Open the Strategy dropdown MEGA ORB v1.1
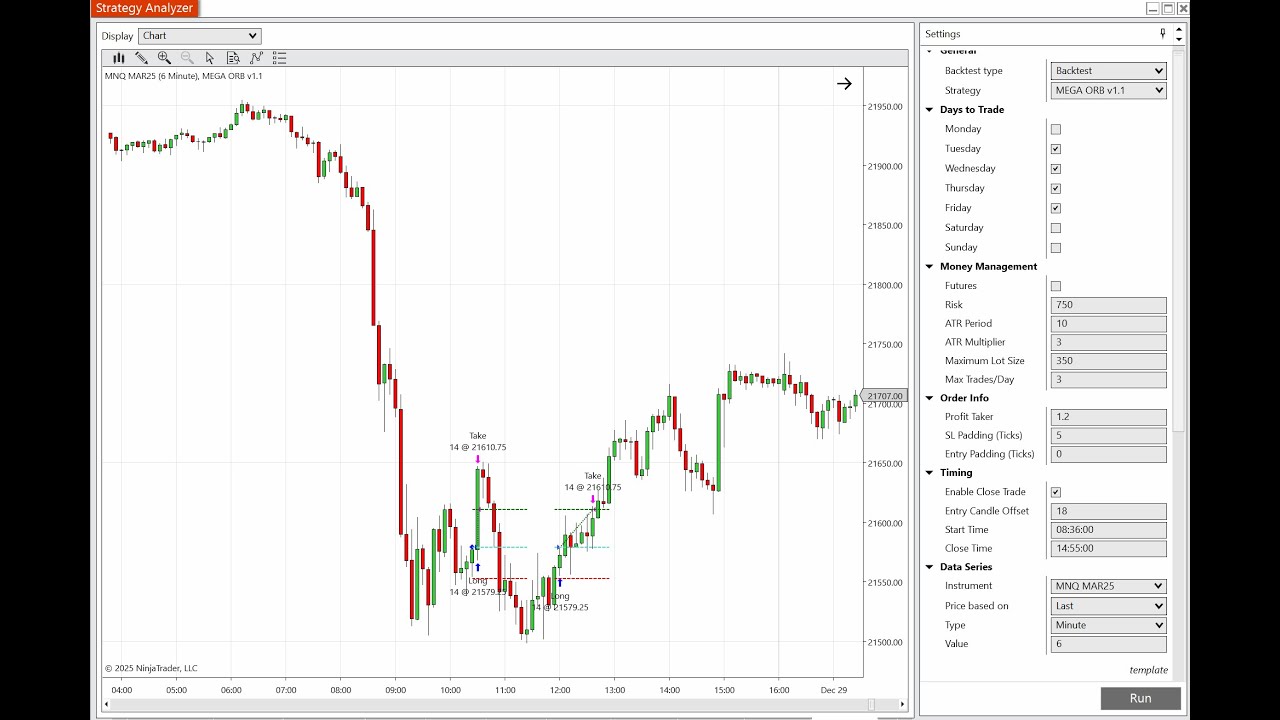1280x720 pixels. [x=1109, y=90]
